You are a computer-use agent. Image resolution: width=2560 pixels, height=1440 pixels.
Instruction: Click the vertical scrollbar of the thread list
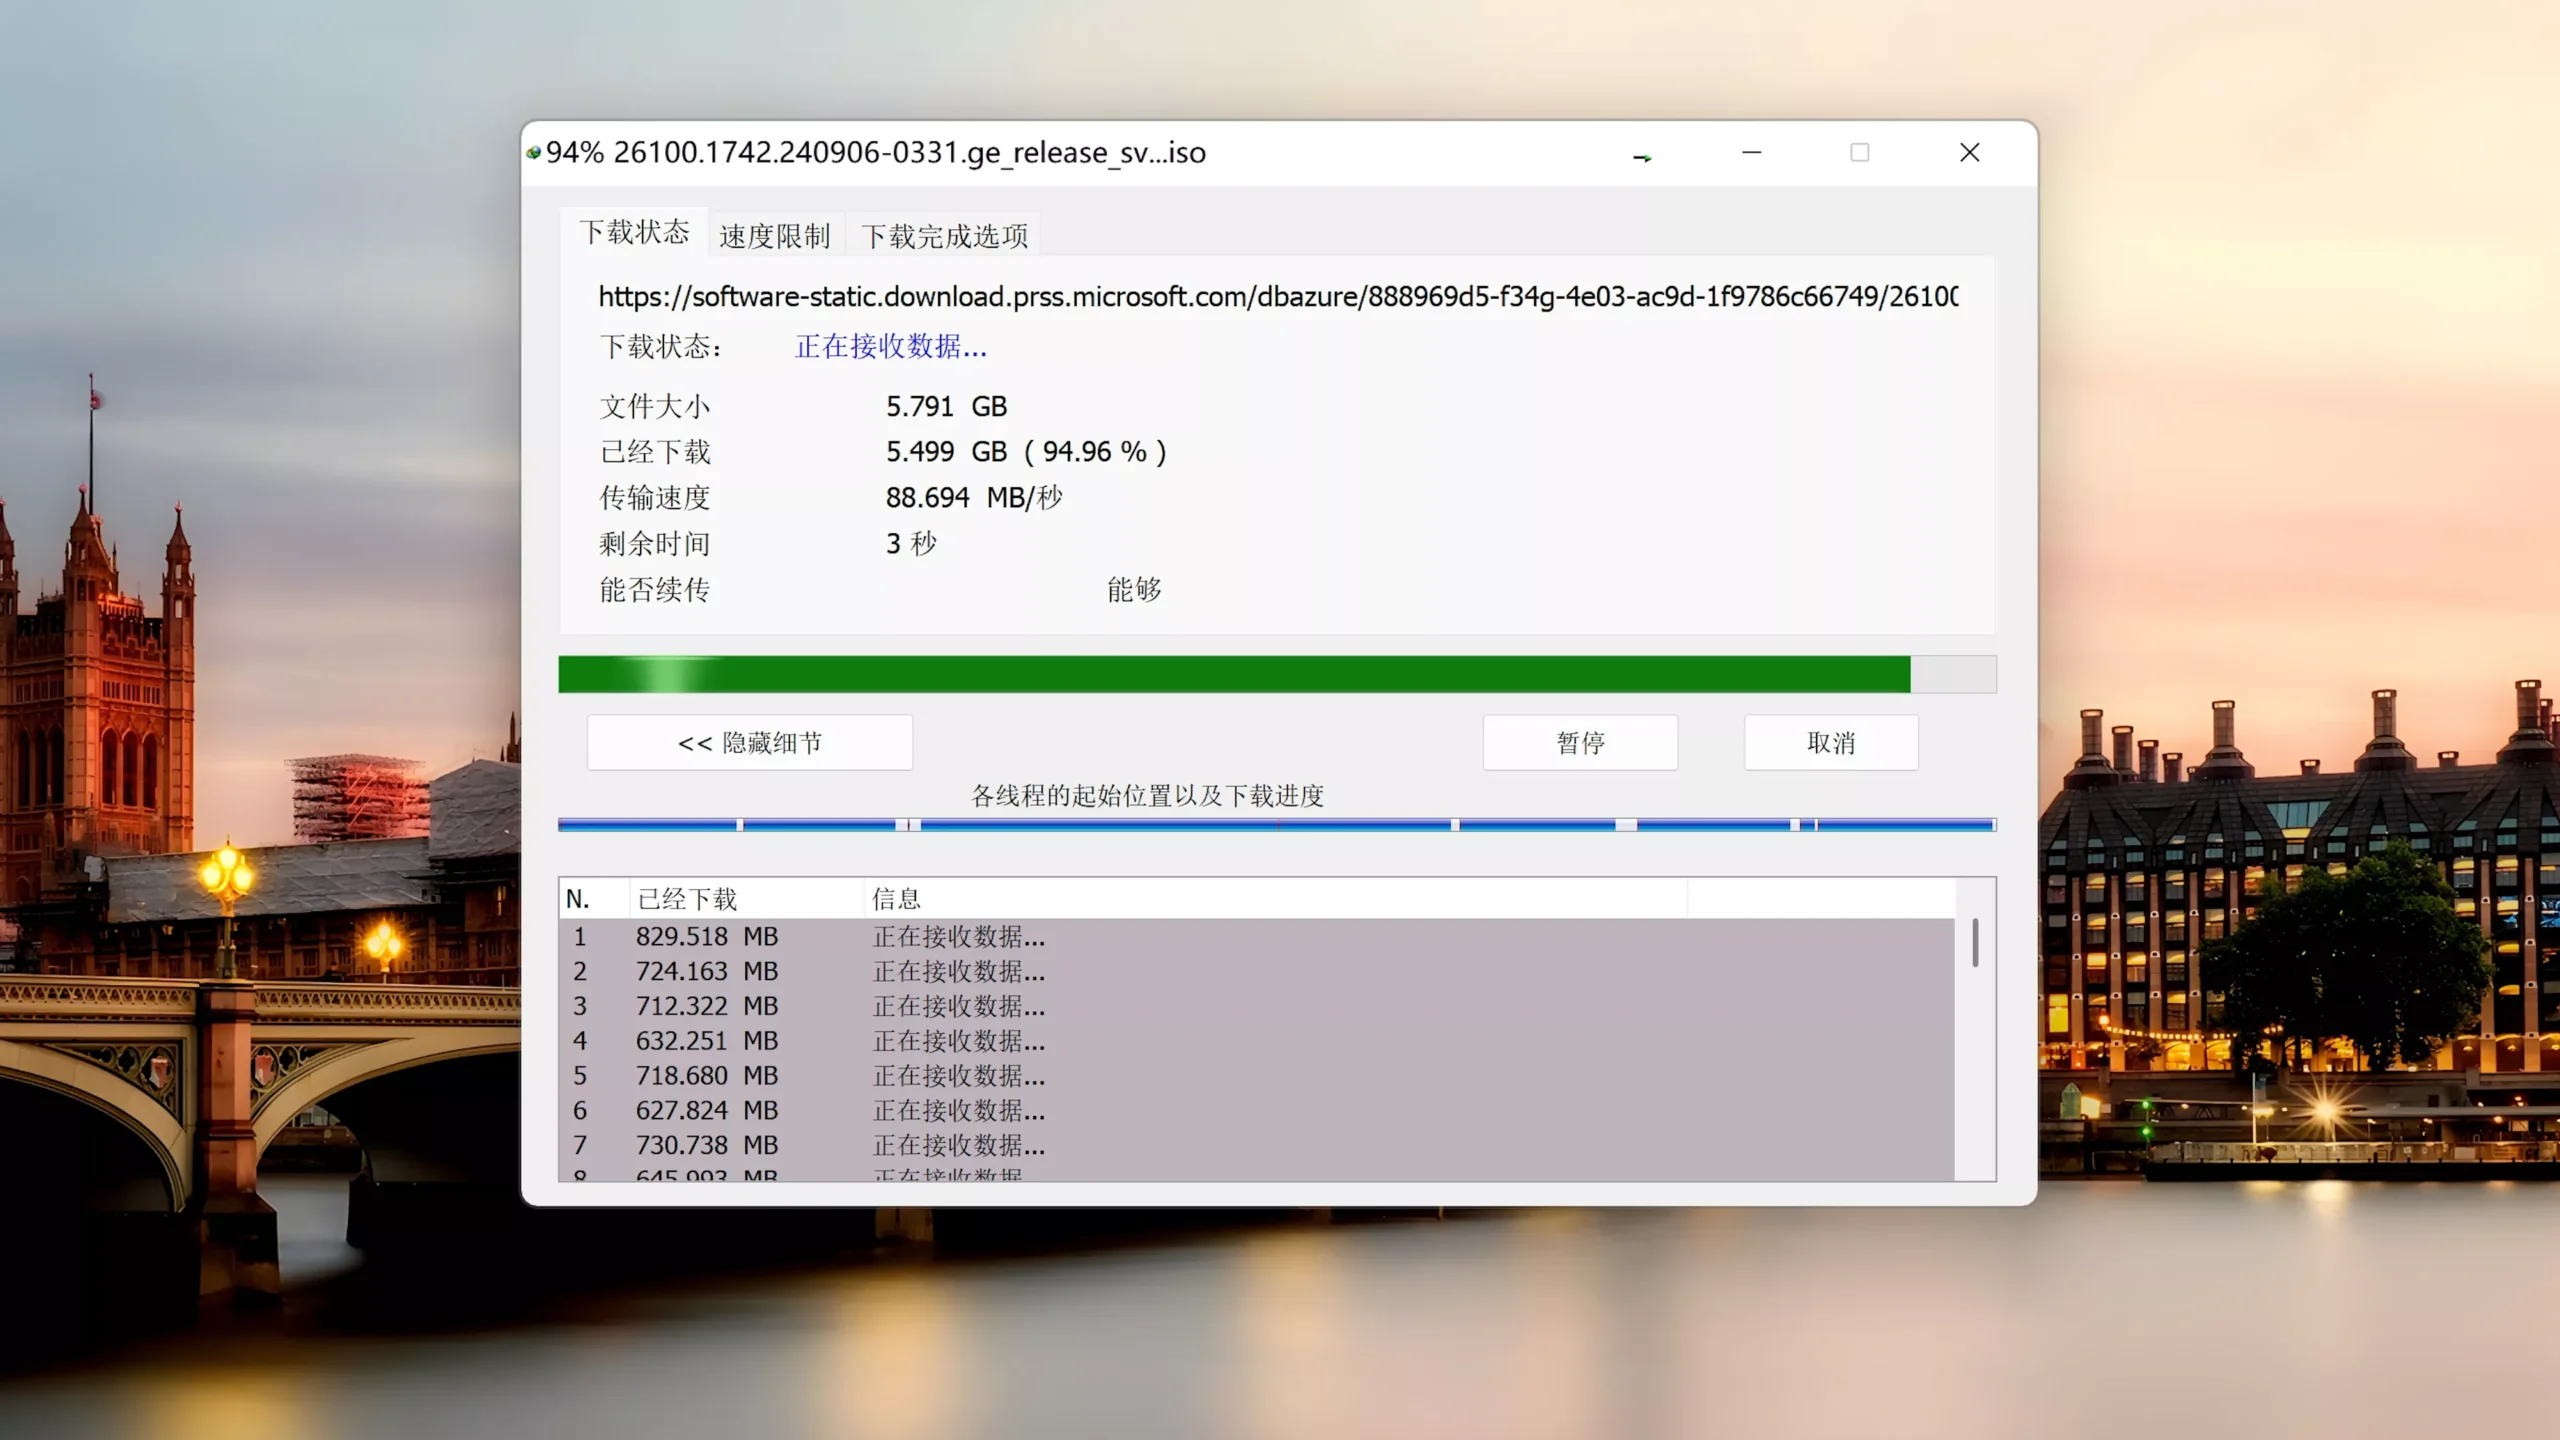click(1975, 940)
